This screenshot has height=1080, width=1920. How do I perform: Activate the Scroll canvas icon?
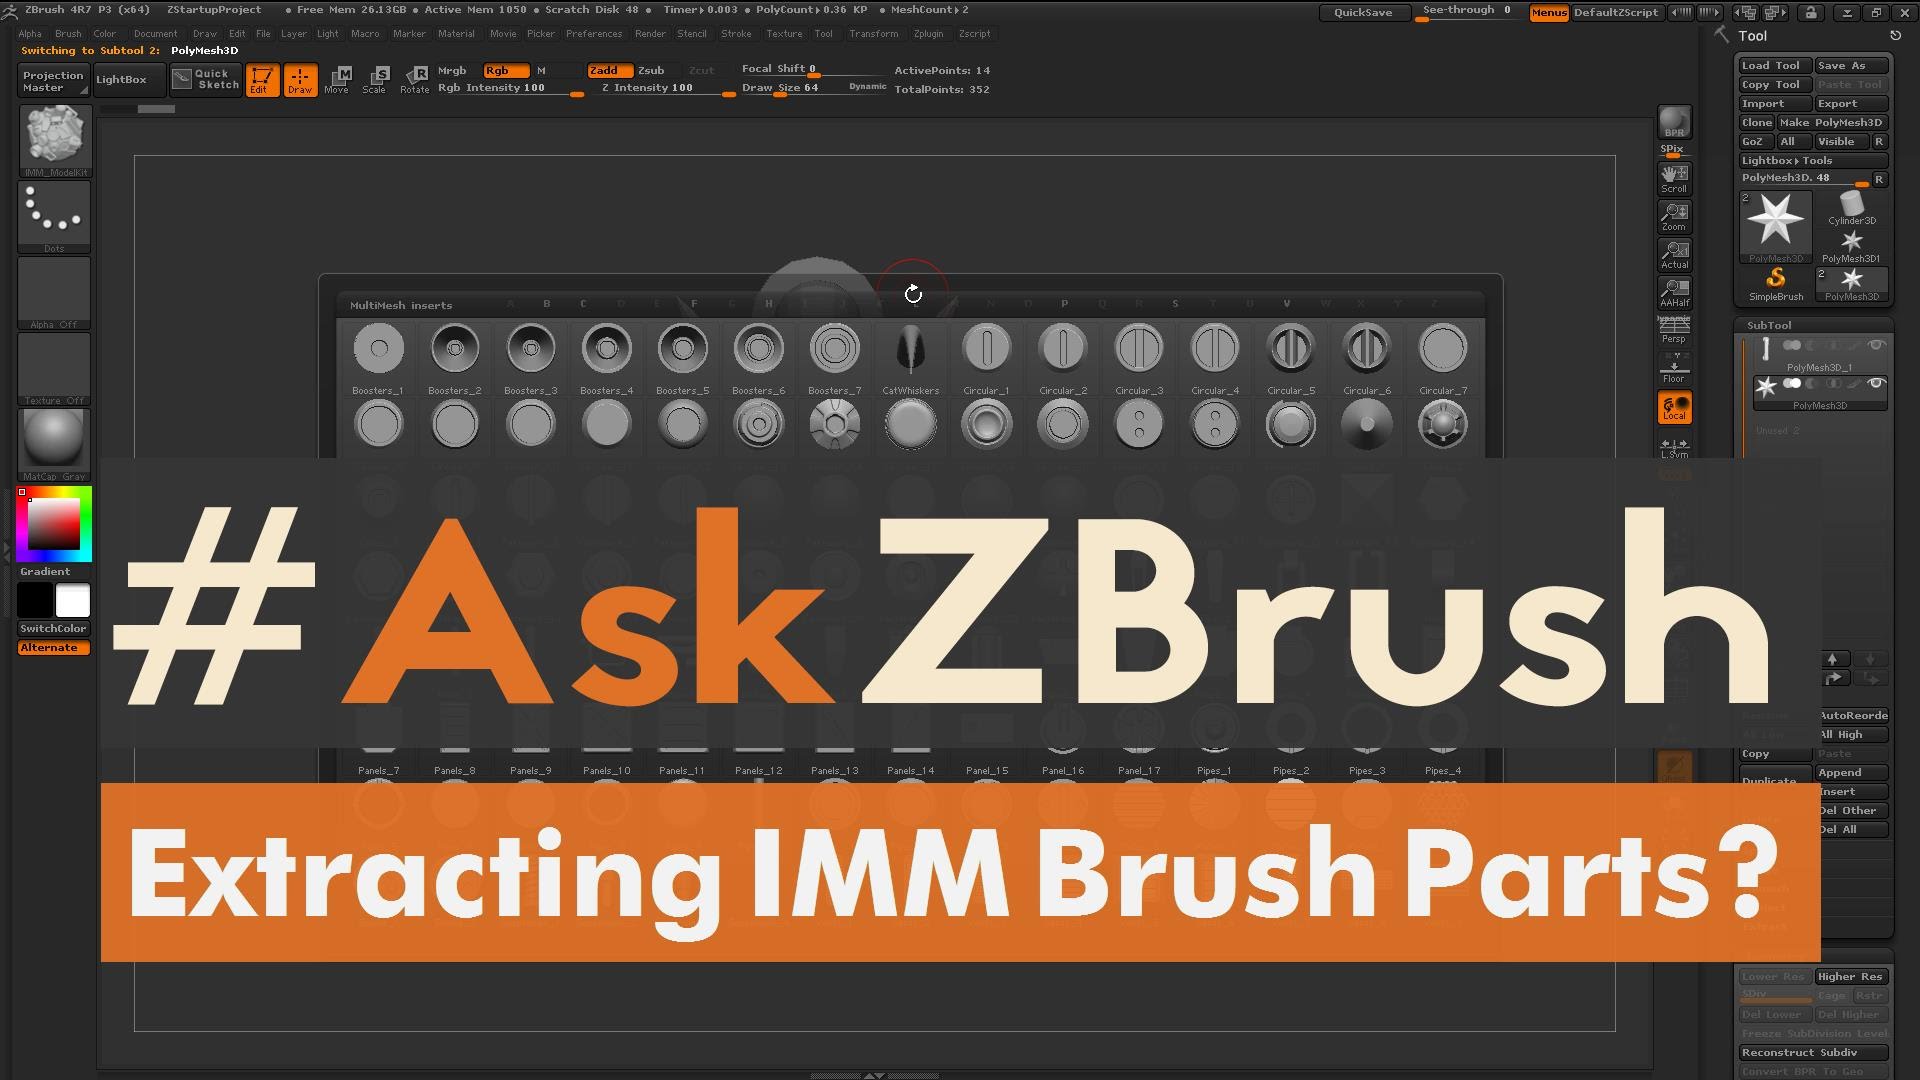click(1674, 178)
